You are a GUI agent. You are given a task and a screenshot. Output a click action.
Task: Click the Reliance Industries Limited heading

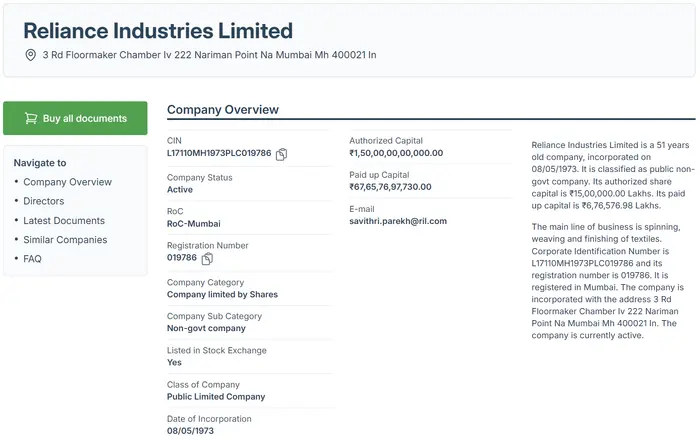(x=158, y=31)
